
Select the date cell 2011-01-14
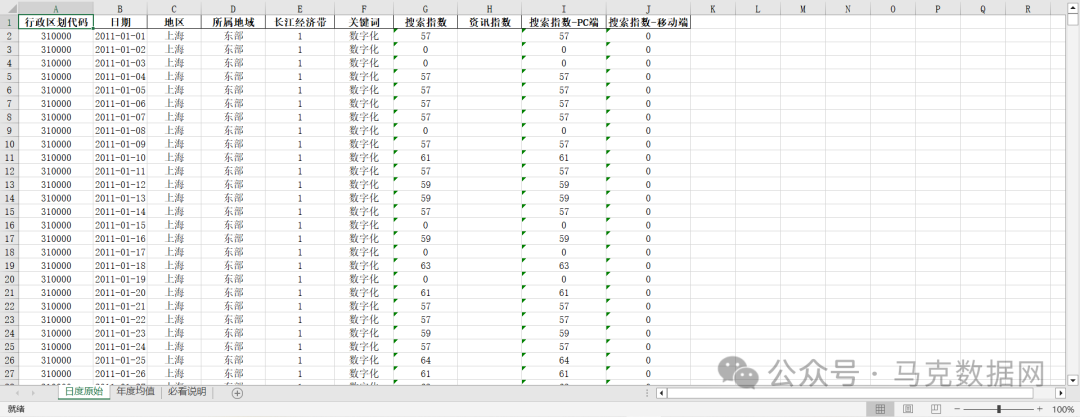point(121,211)
